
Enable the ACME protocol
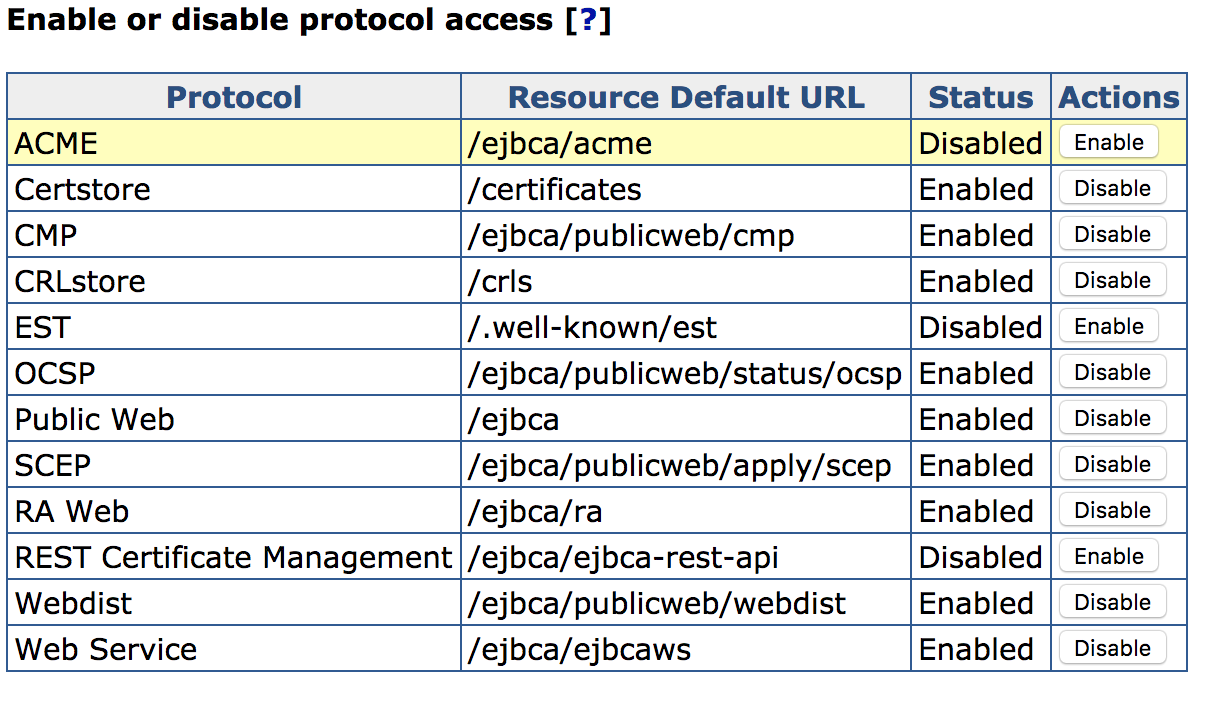(1108, 143)
